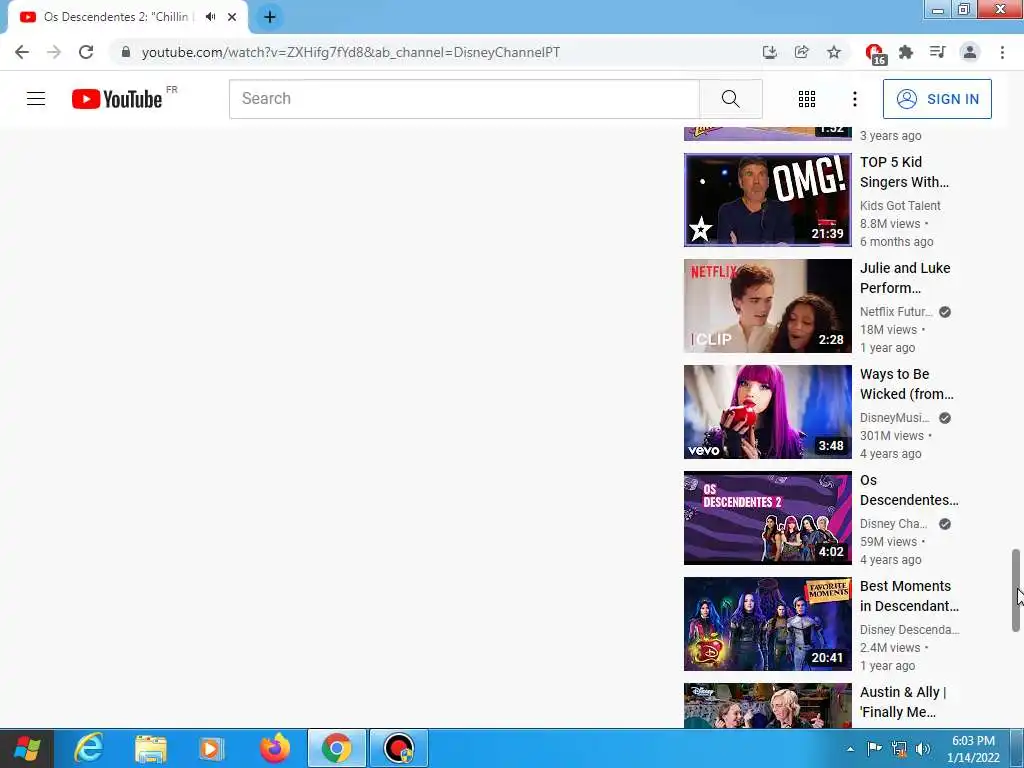Click the search magnifier button
This screenshot has height=768, width=1024.
[x=730, y=99]
